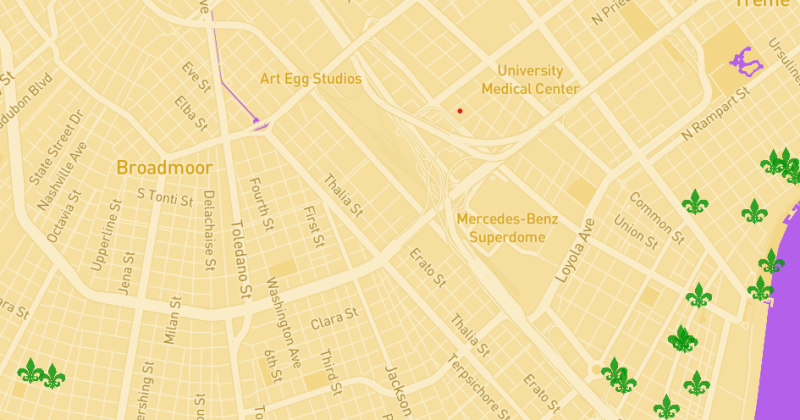Select the fleur-de-lis marker near Common St
The width and height of the screenshot is (800, 420).
tap(694, 202)
